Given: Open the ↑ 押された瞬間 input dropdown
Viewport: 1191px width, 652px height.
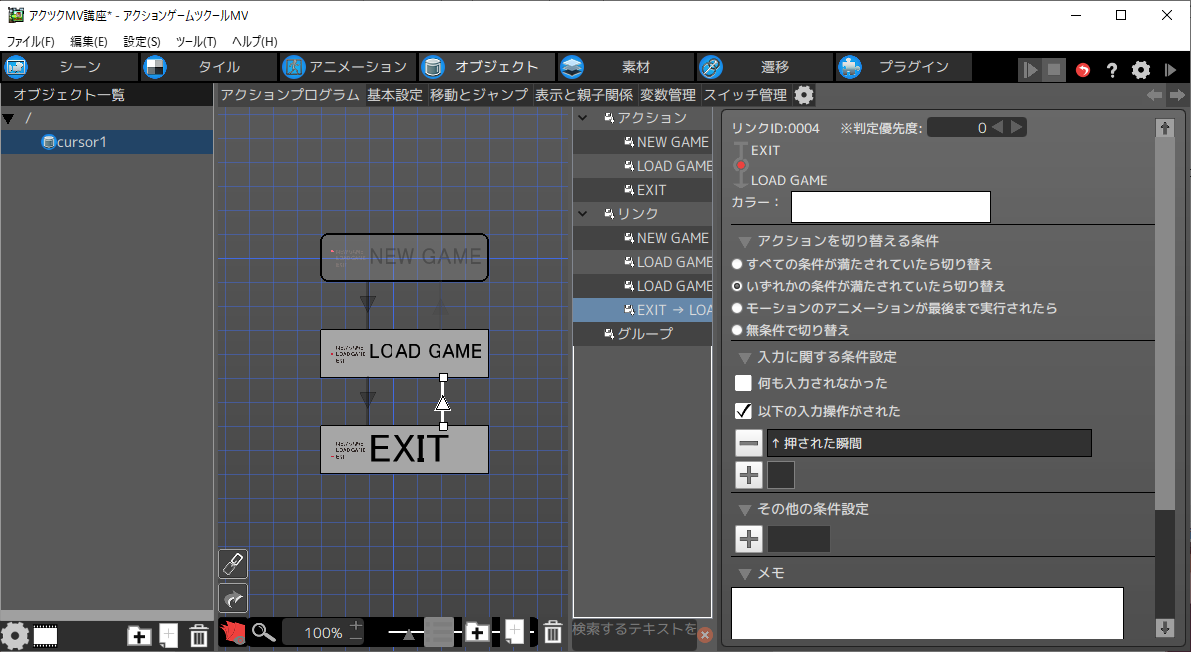Looking at the screenshot, I should tap(928, 443).
